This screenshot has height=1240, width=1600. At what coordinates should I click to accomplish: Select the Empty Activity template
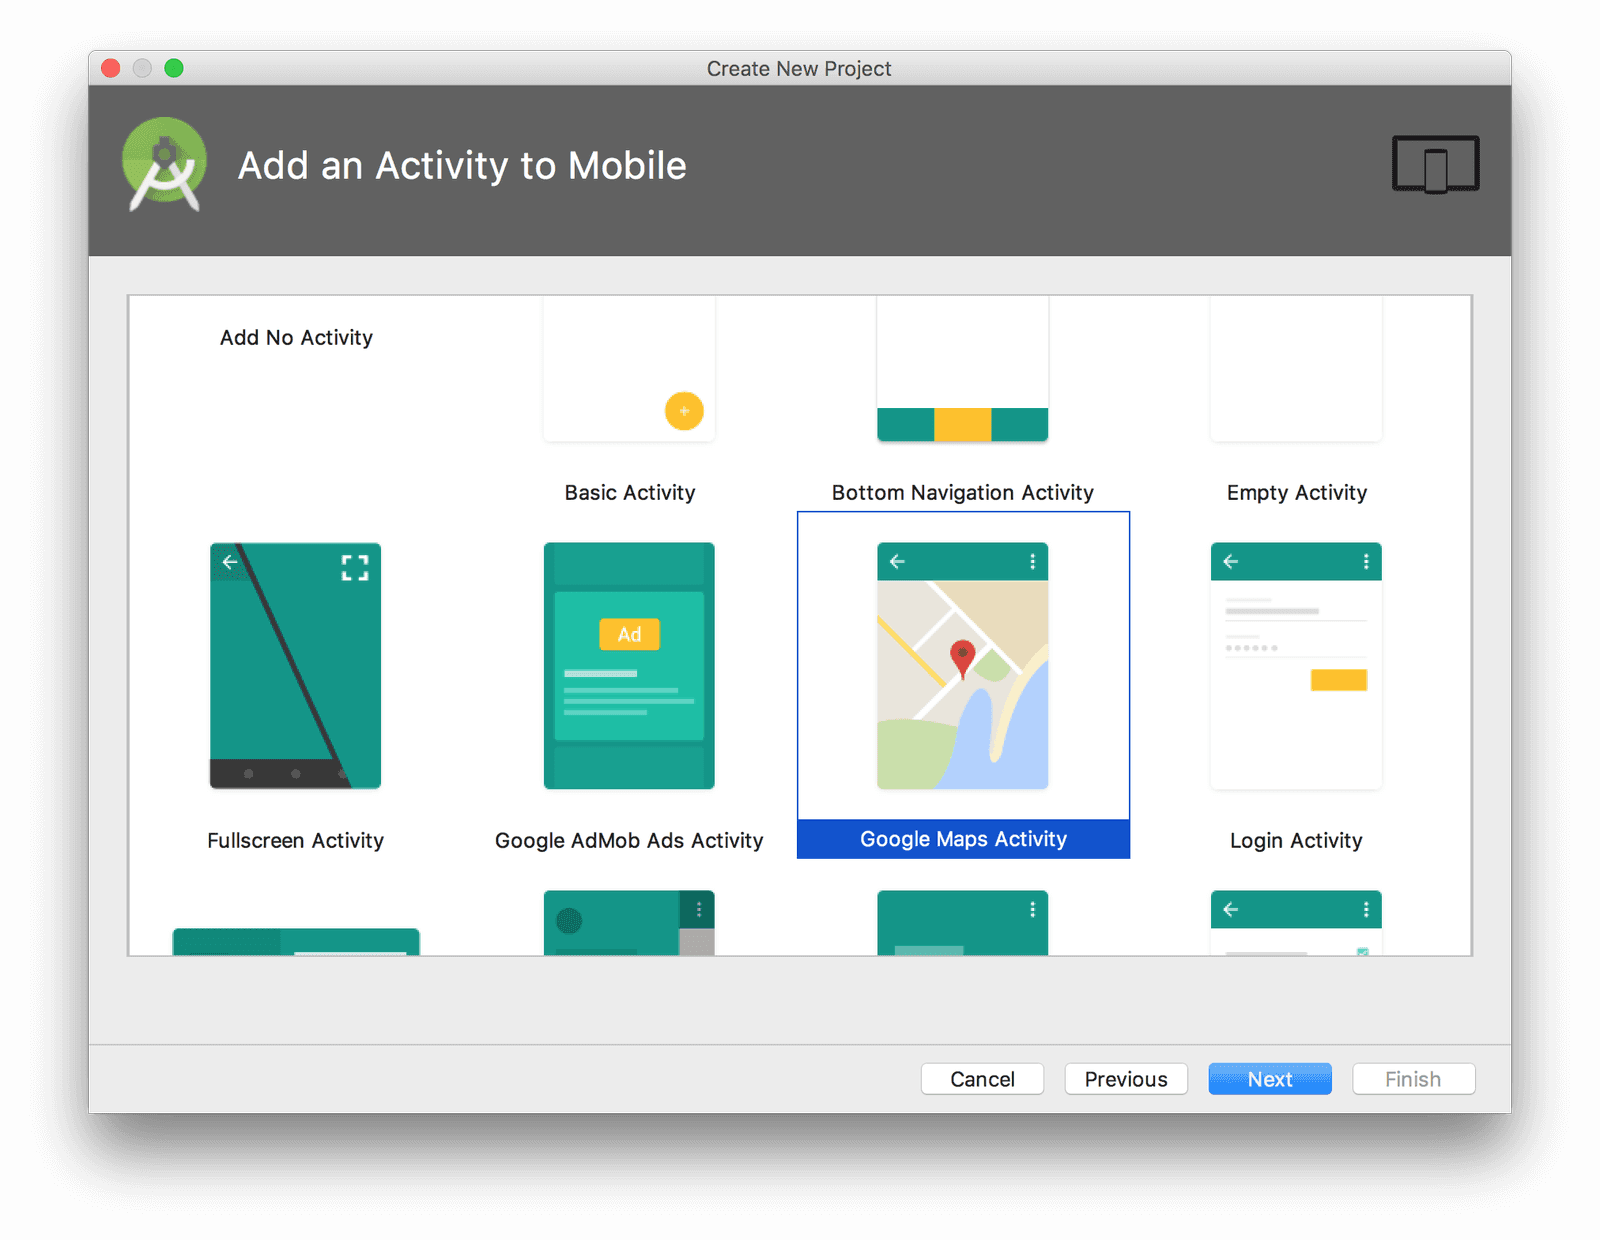(1296, 400)
